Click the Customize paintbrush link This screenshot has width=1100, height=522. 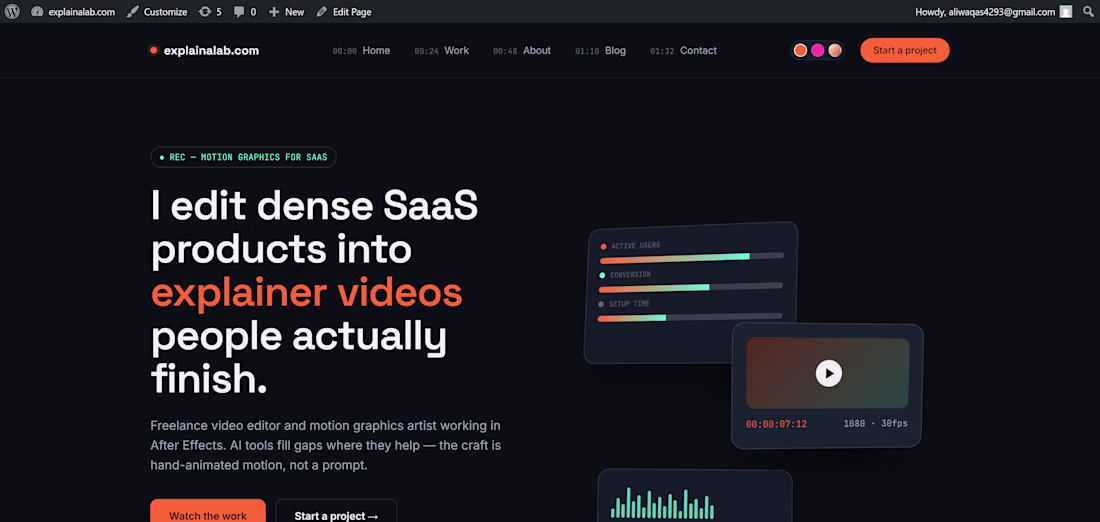pos(157,11)
